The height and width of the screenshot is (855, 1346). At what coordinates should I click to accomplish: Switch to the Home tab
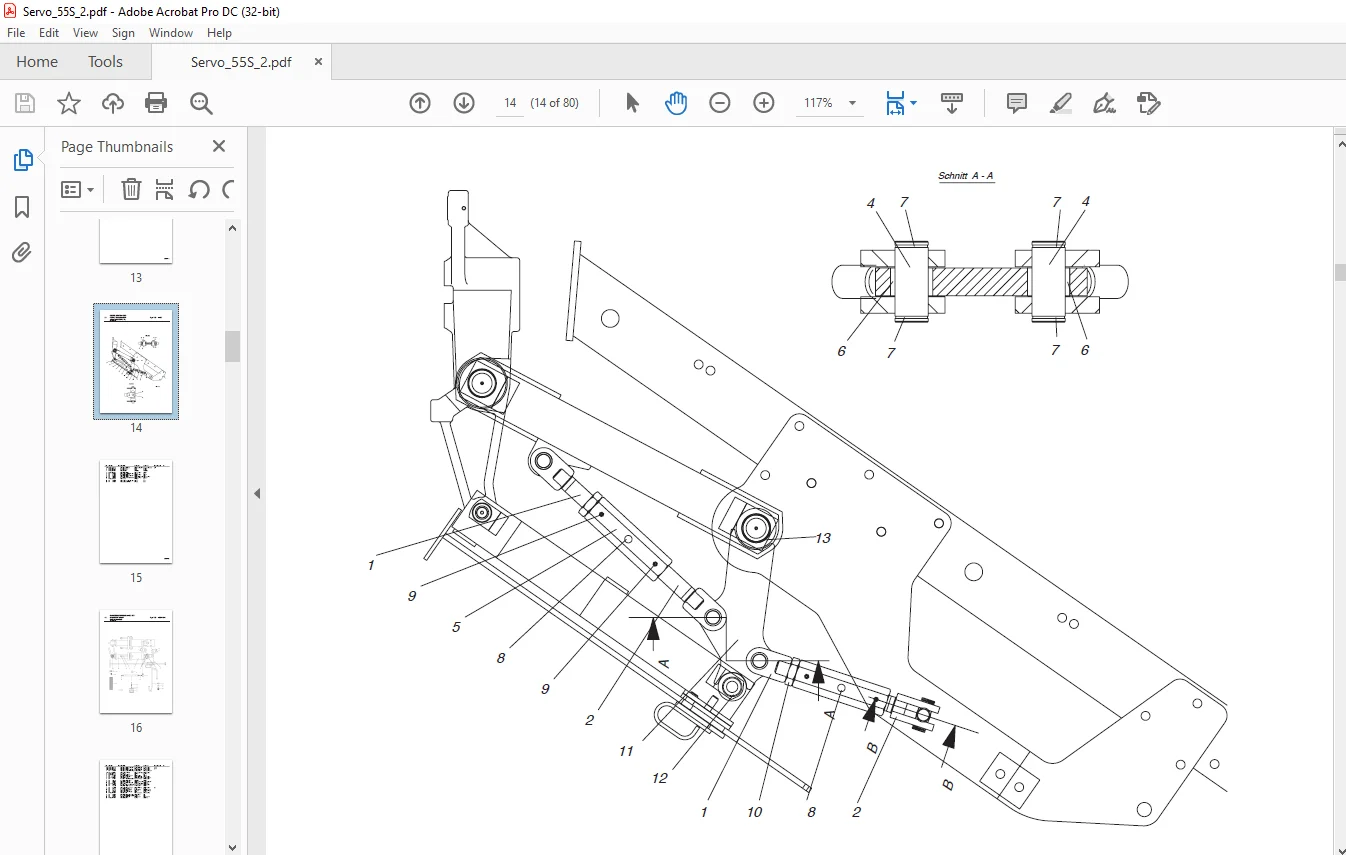(37, 62)
